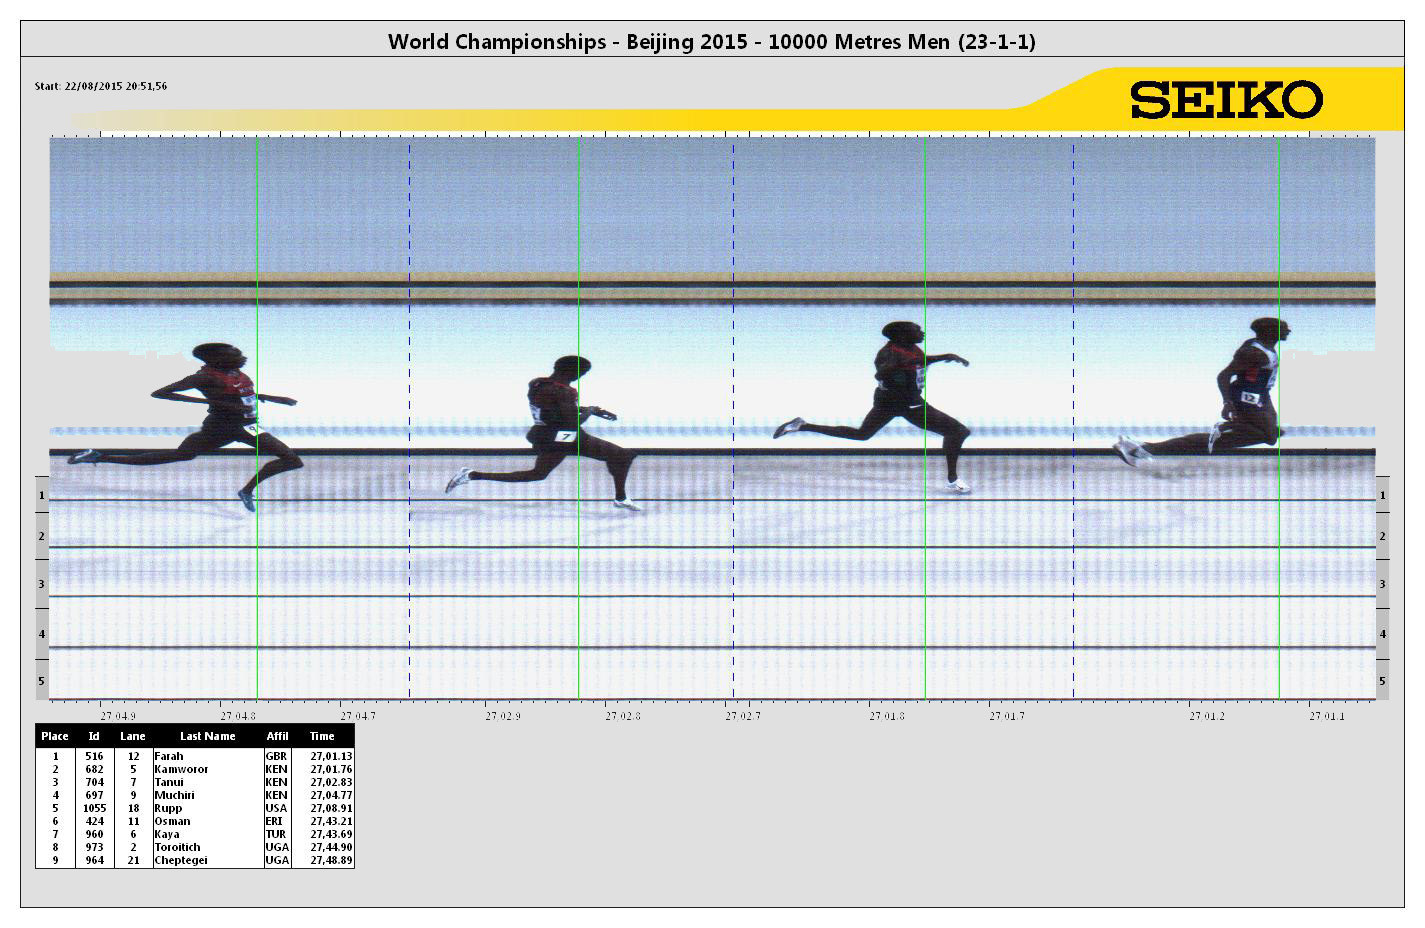The image size is (1425, 928).
Task: Click the first blue dashed crop line
Action: (x=408, y=400)
